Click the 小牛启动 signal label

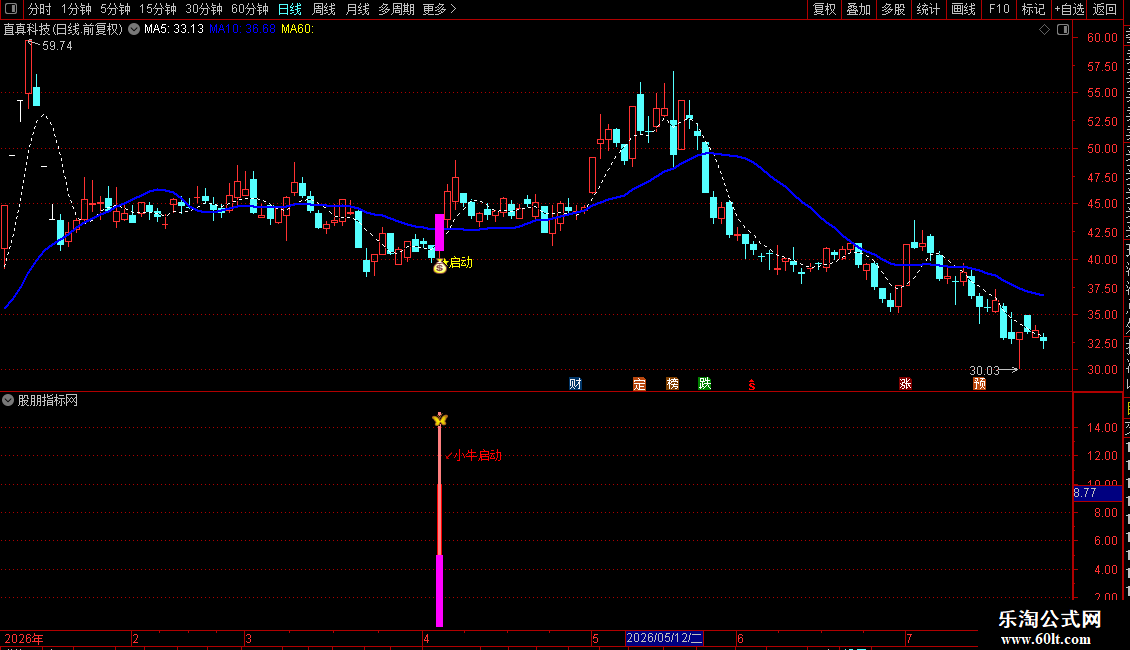(x=473, y=455)
